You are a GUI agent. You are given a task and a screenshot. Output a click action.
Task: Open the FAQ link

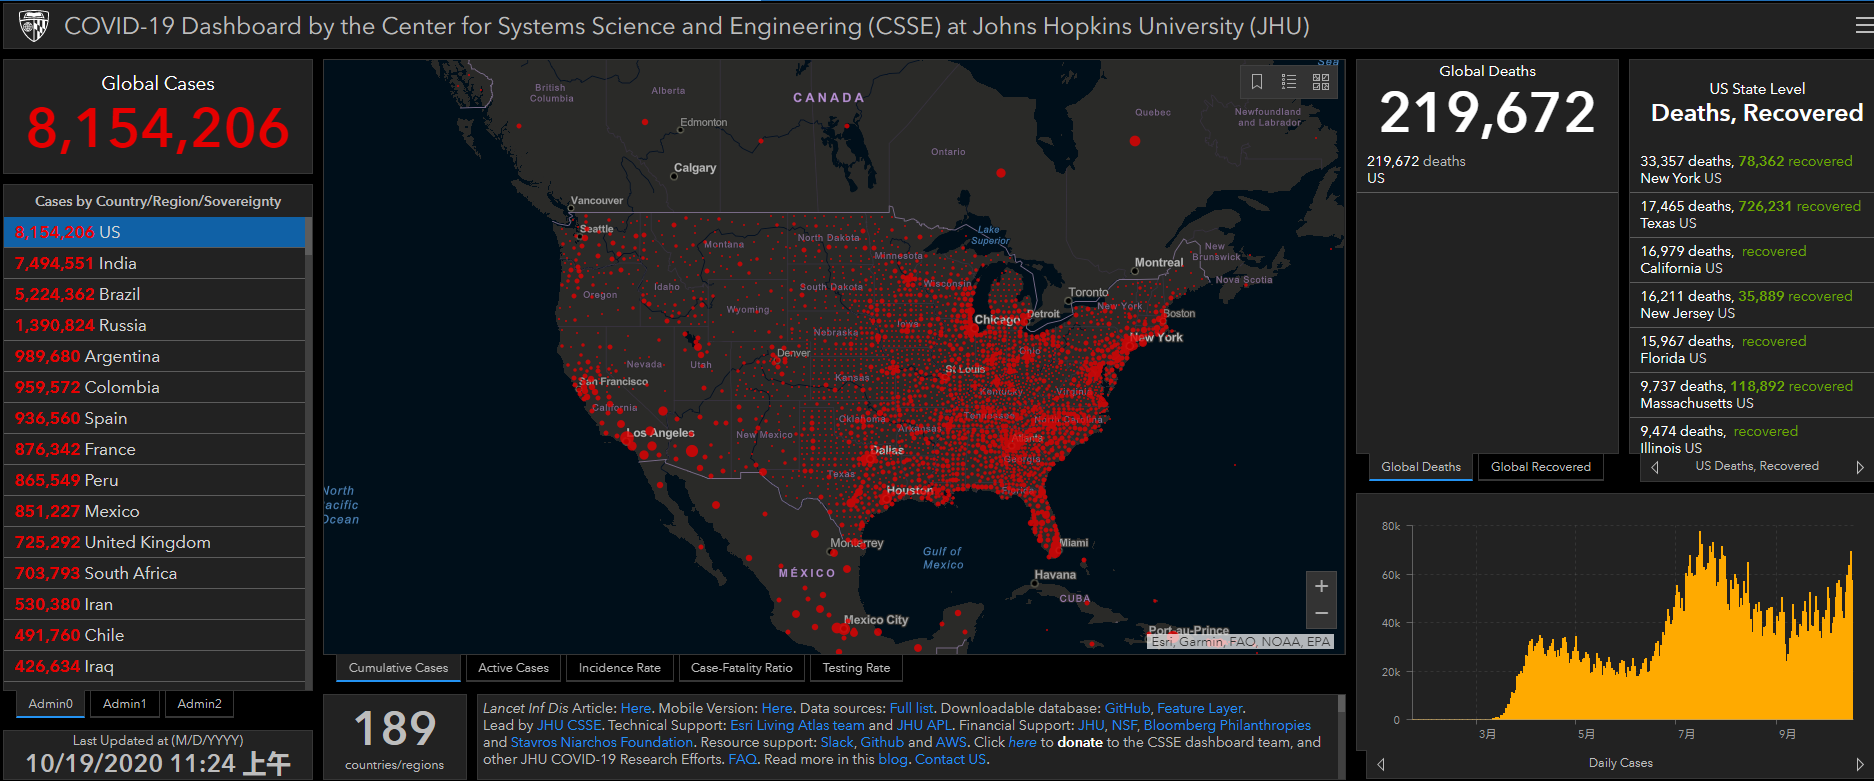[x=742, y=759]
